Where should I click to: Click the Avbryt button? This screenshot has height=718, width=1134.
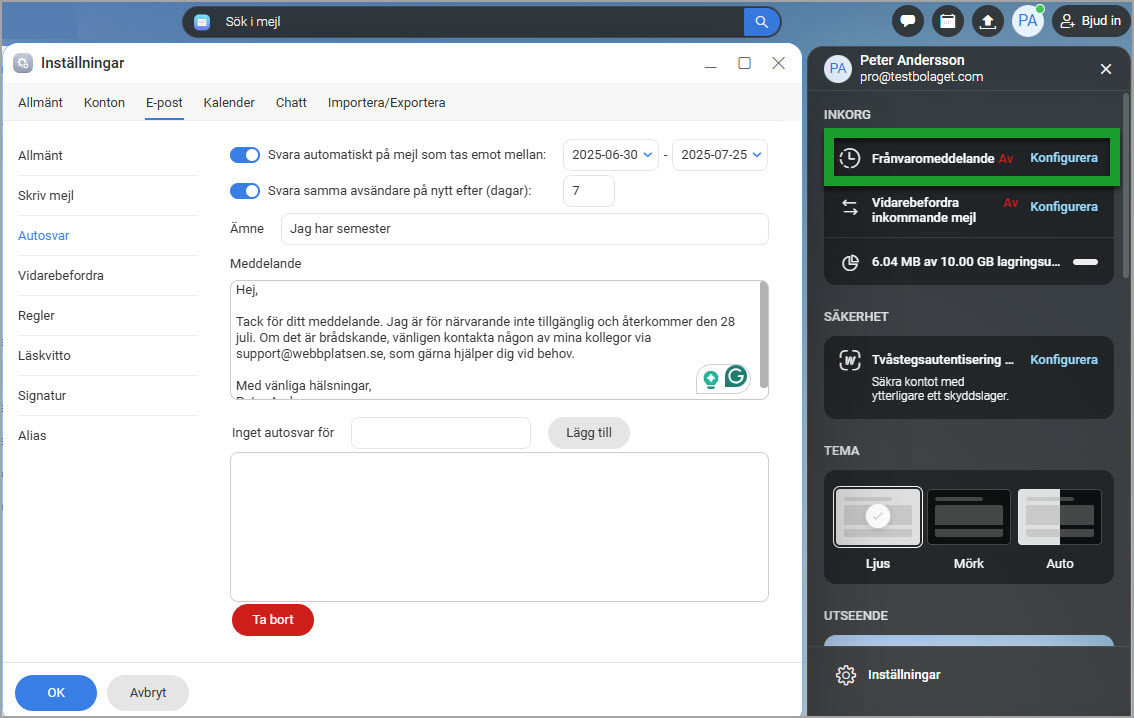(x=148, y=693)
